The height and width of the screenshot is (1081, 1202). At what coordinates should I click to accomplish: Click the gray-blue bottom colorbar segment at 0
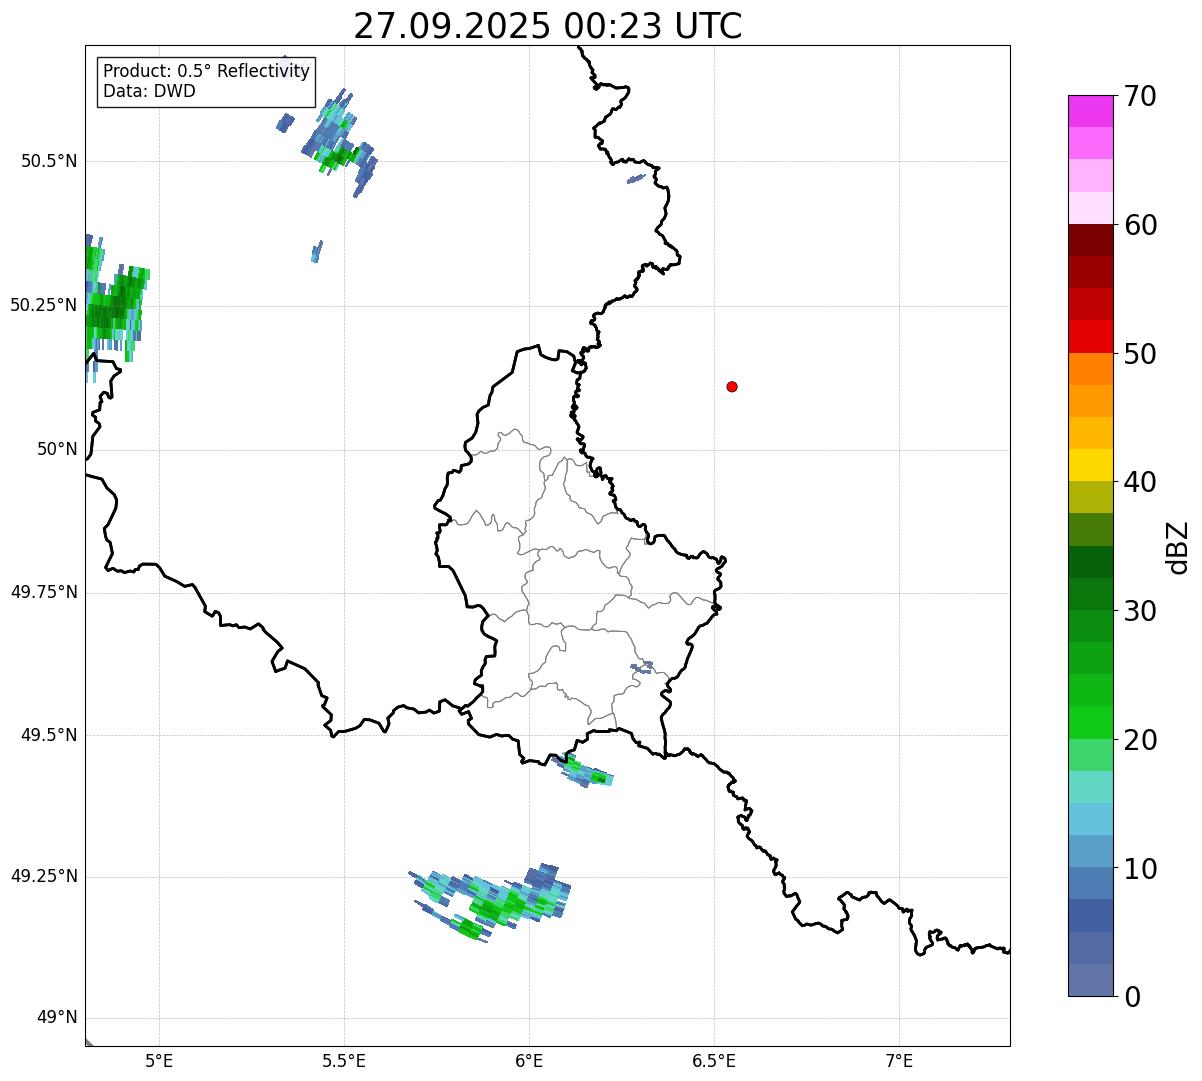(x=1090, y=980)
